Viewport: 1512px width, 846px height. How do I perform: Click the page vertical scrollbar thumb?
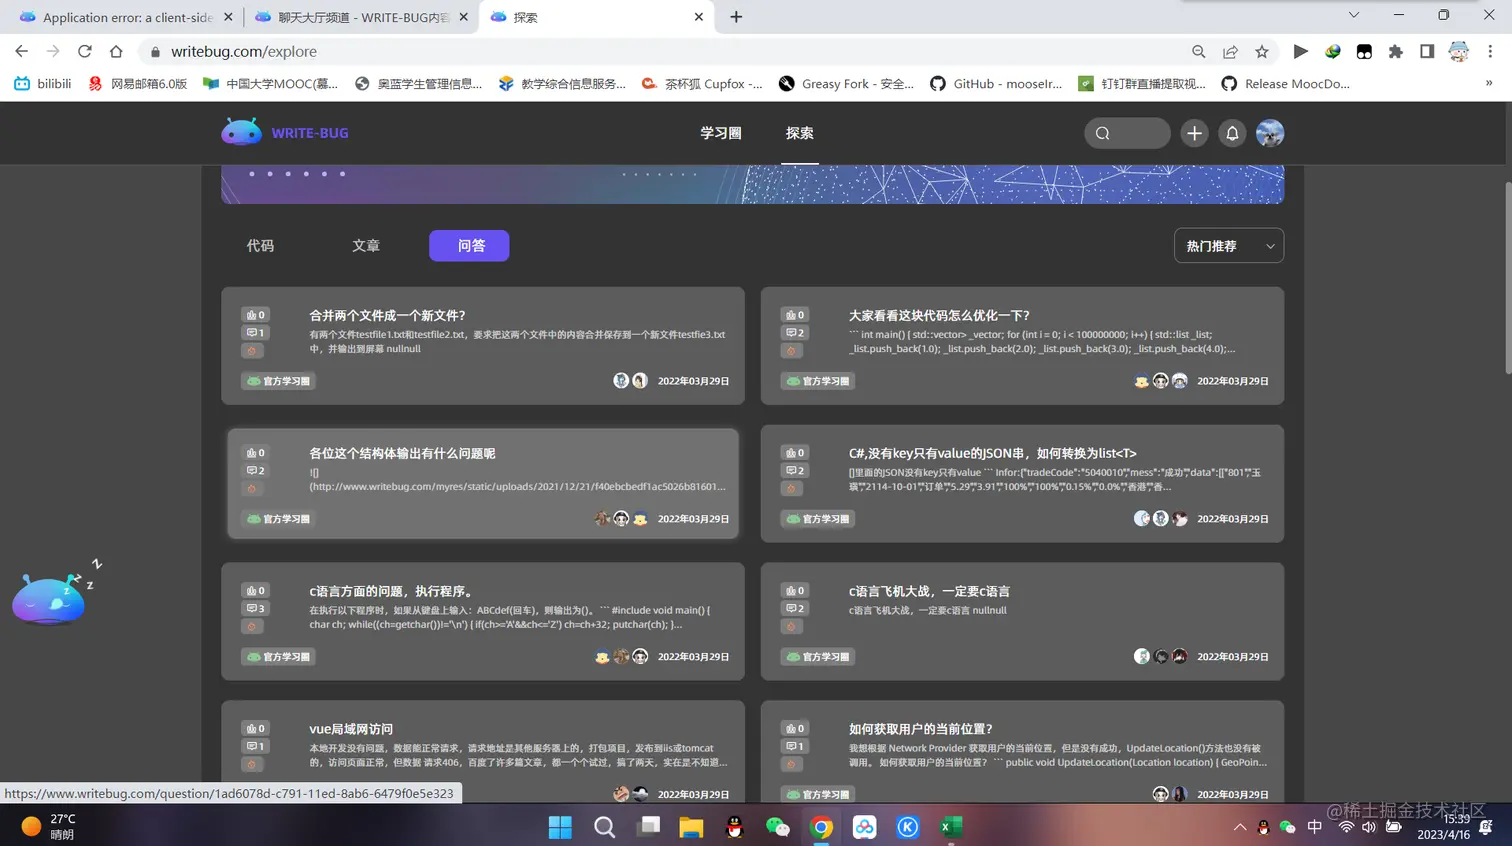[x=1507, y=280]
